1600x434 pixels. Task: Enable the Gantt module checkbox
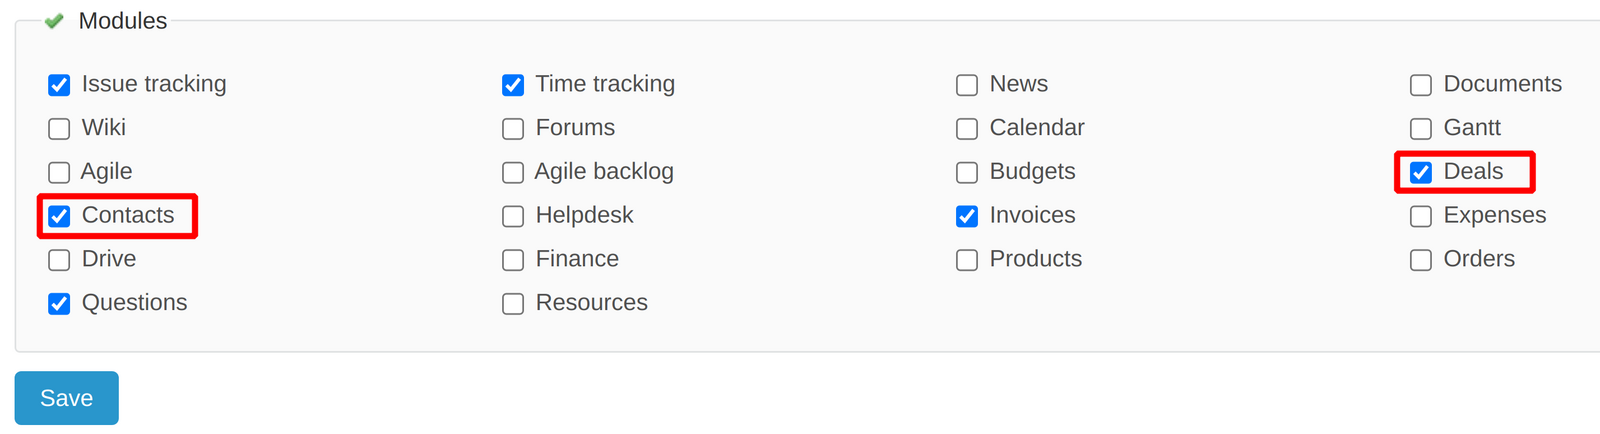coord(1421,129)
